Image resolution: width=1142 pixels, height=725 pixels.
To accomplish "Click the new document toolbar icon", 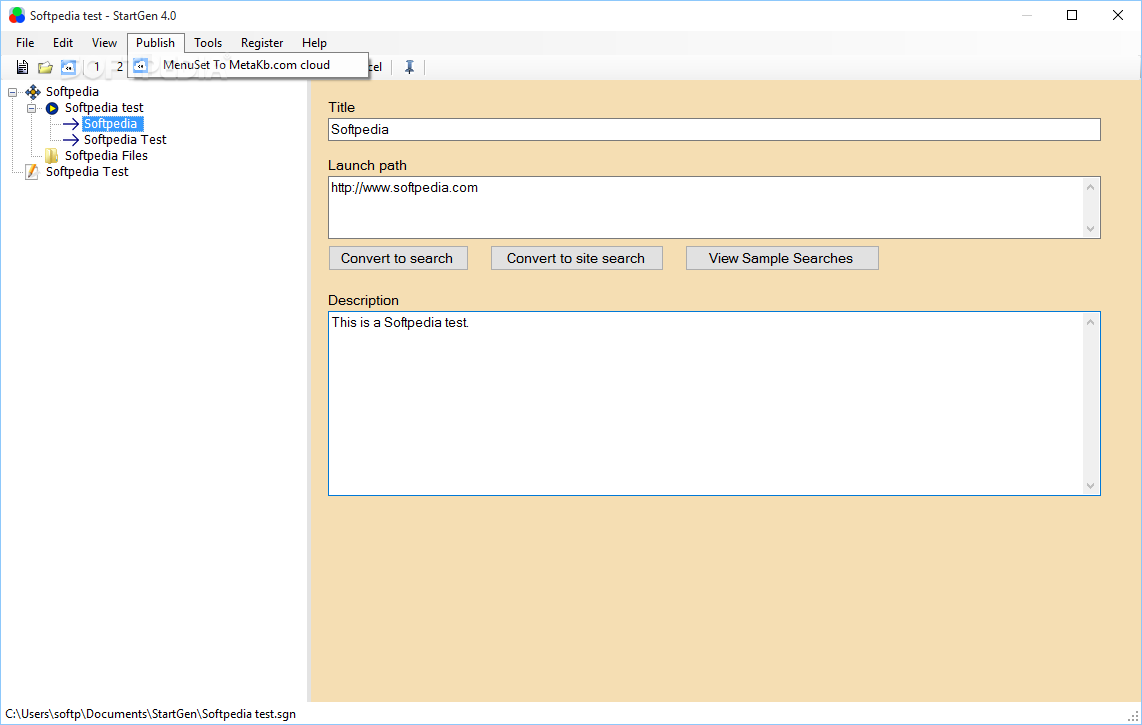I will click(23, 67).
